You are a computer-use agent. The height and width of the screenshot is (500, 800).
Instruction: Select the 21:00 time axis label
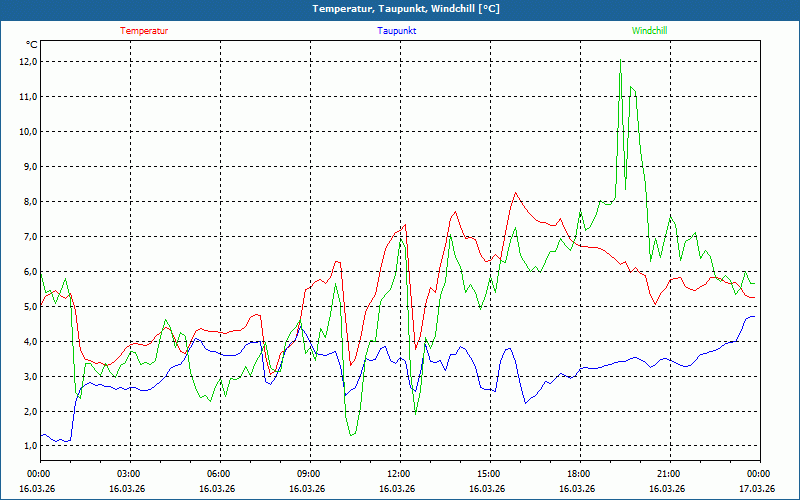669,474
